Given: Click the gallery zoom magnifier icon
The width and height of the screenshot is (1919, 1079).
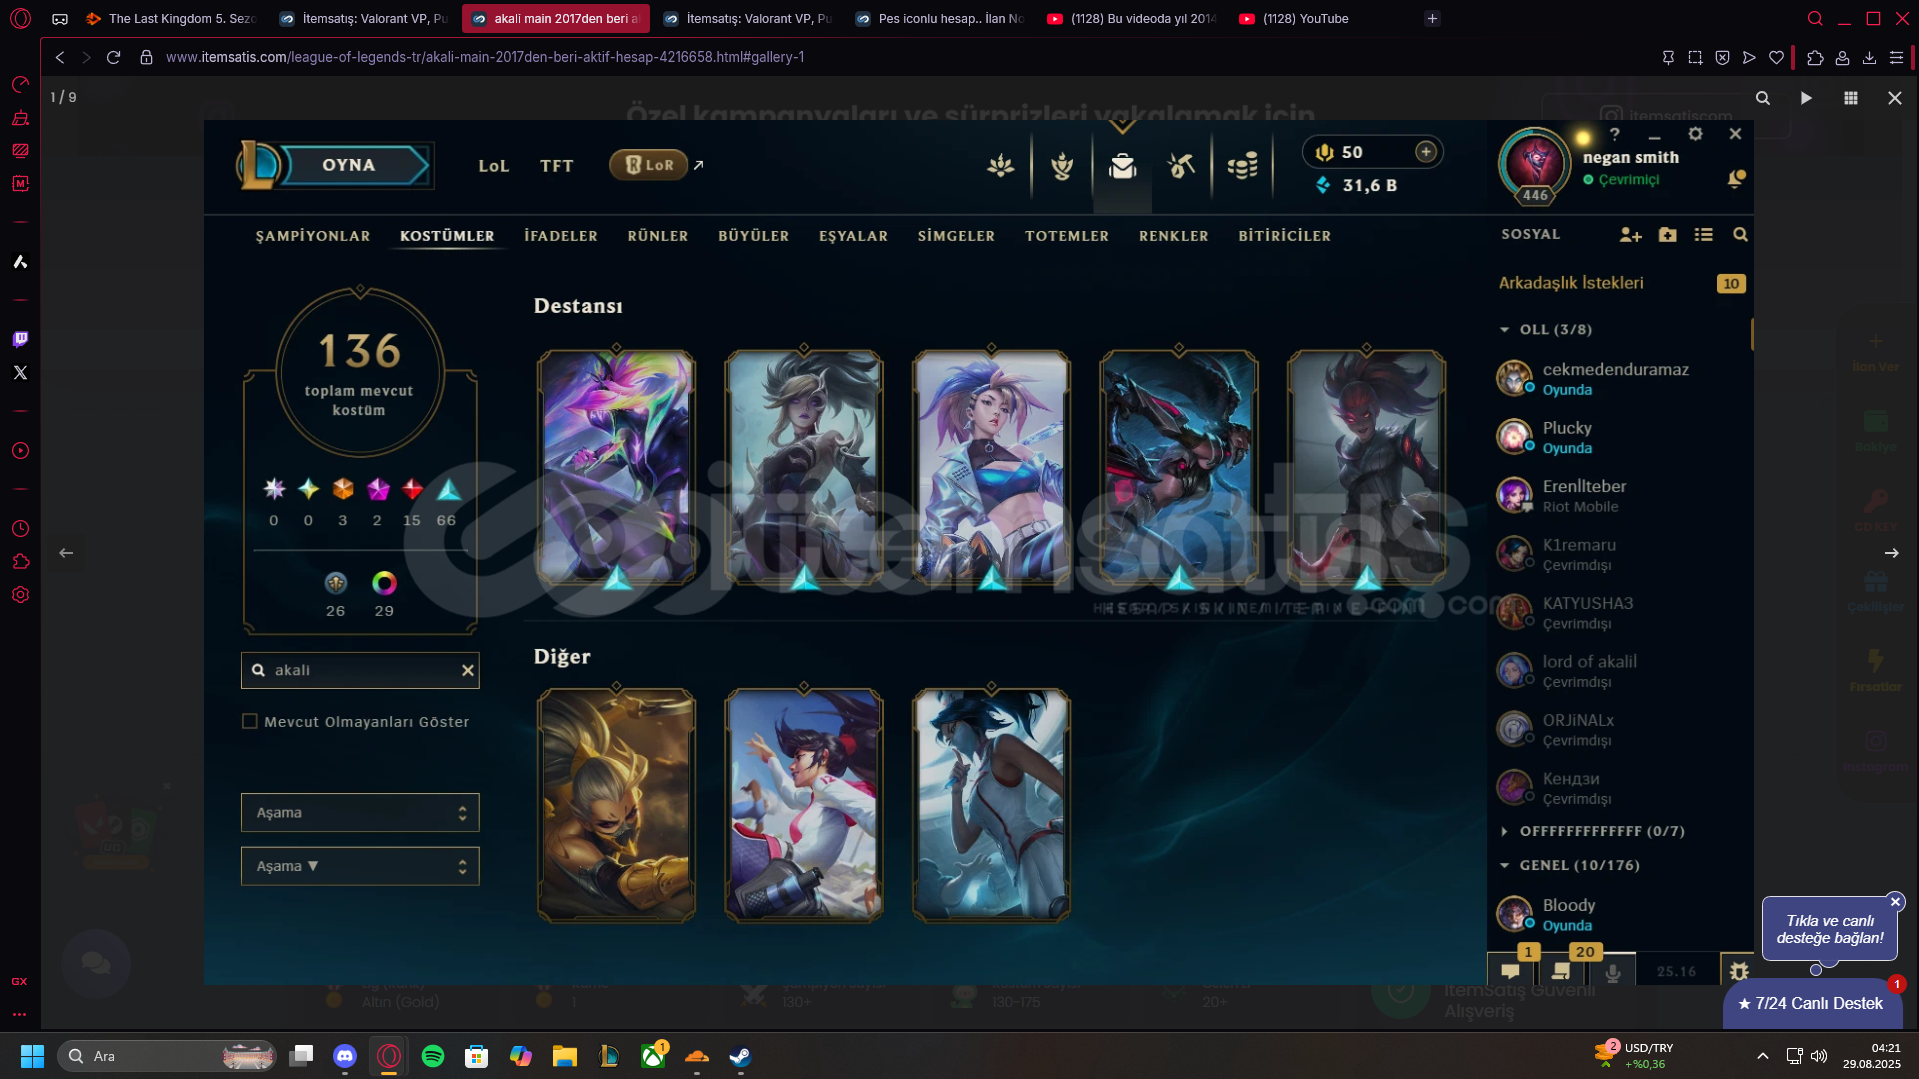Looking at the screenshot, I should 1762,98.
